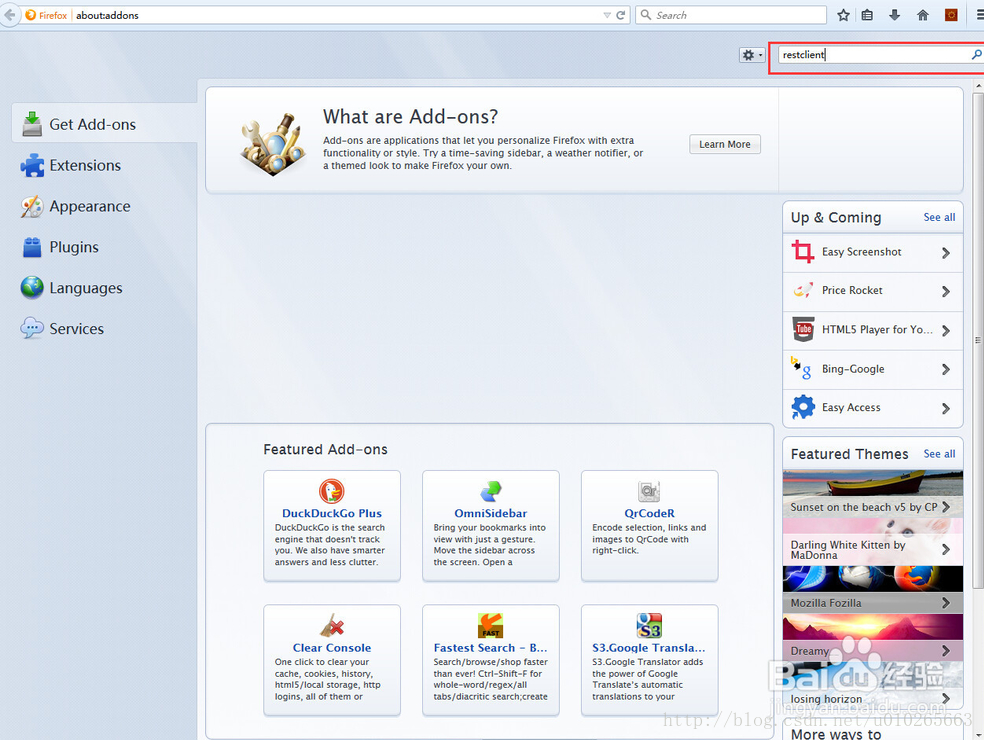Click the Services chat bubble icon
The height and width of the screenshot is (740, 984).
(x=32, y=328)
